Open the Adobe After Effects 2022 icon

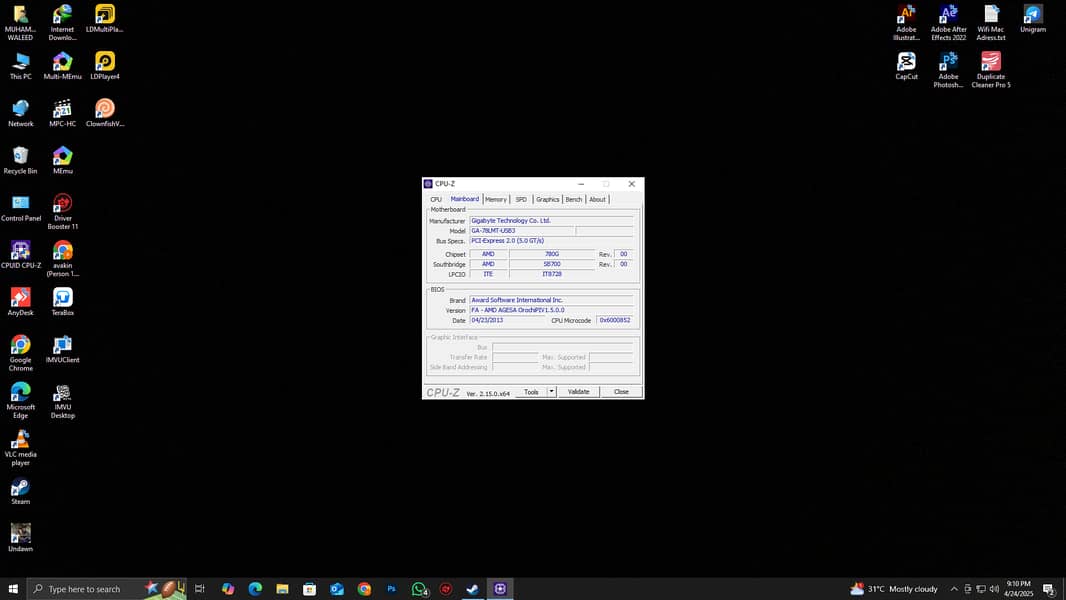coord(948,23)
